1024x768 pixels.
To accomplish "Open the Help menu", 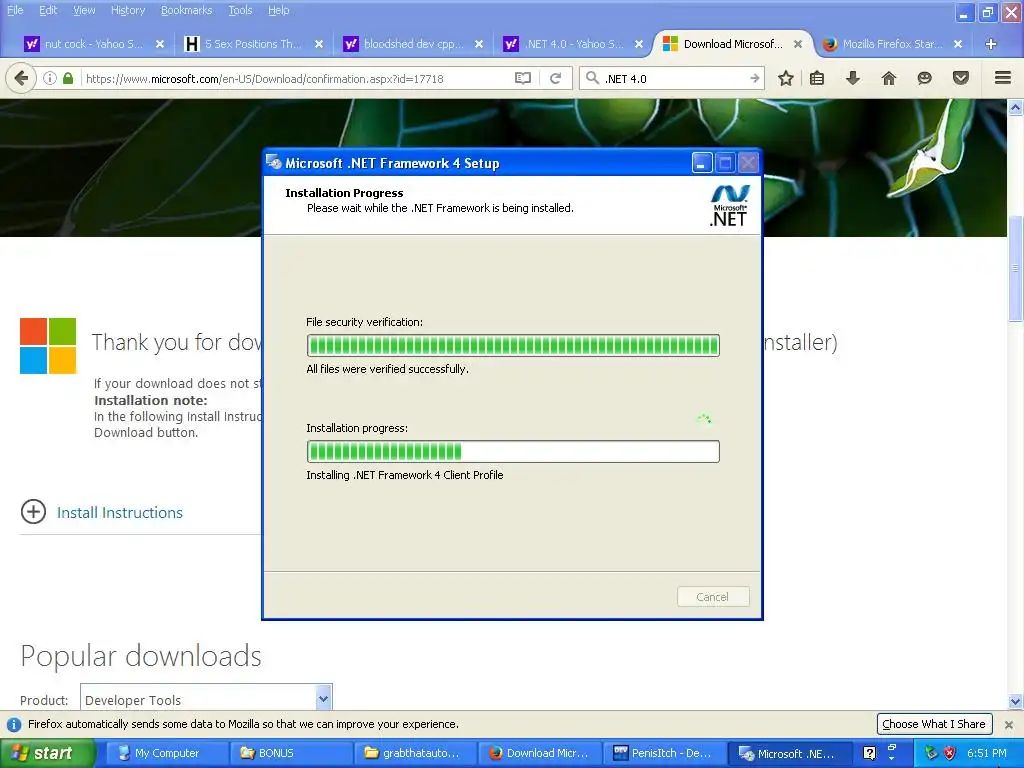I will pyautogui.click(x=278, y=10).
